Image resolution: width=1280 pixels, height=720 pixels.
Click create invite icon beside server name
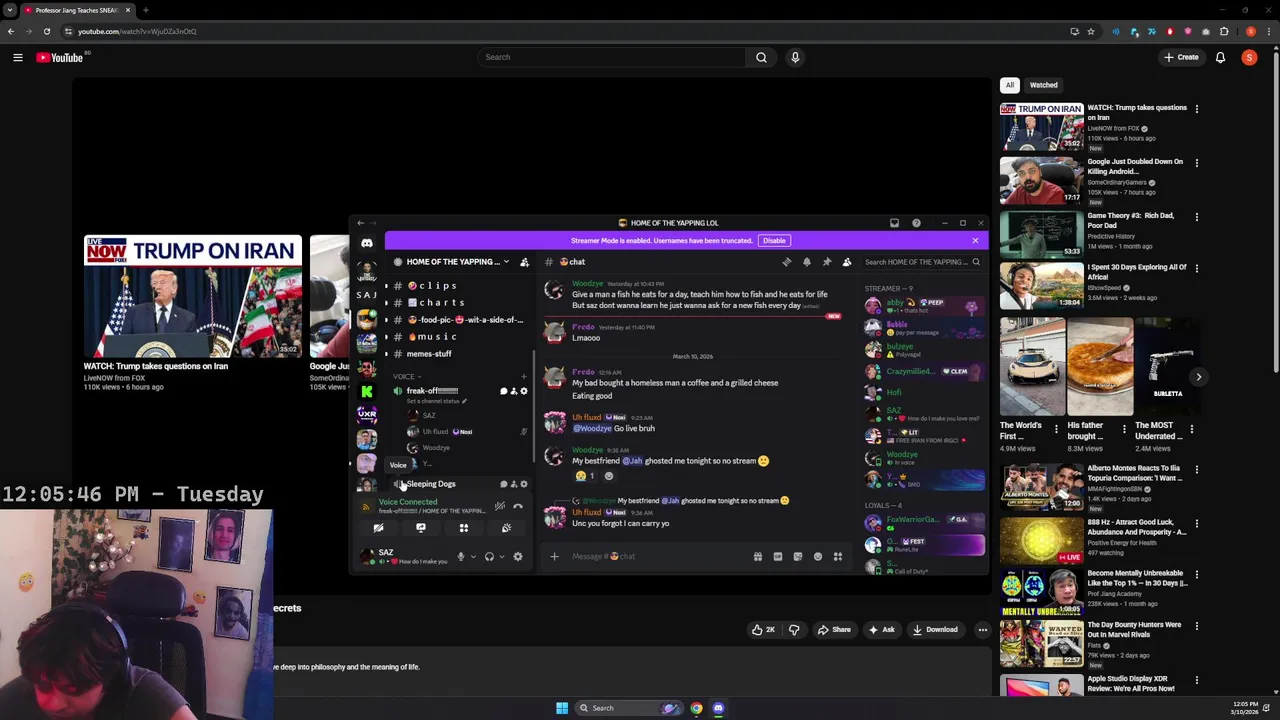pos(524,262)
